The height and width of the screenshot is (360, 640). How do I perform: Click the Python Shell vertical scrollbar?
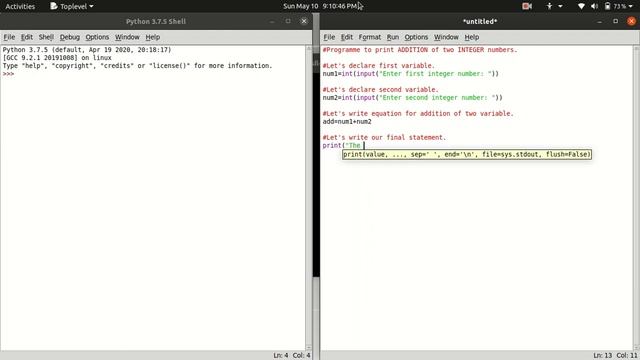pos(309,198)
